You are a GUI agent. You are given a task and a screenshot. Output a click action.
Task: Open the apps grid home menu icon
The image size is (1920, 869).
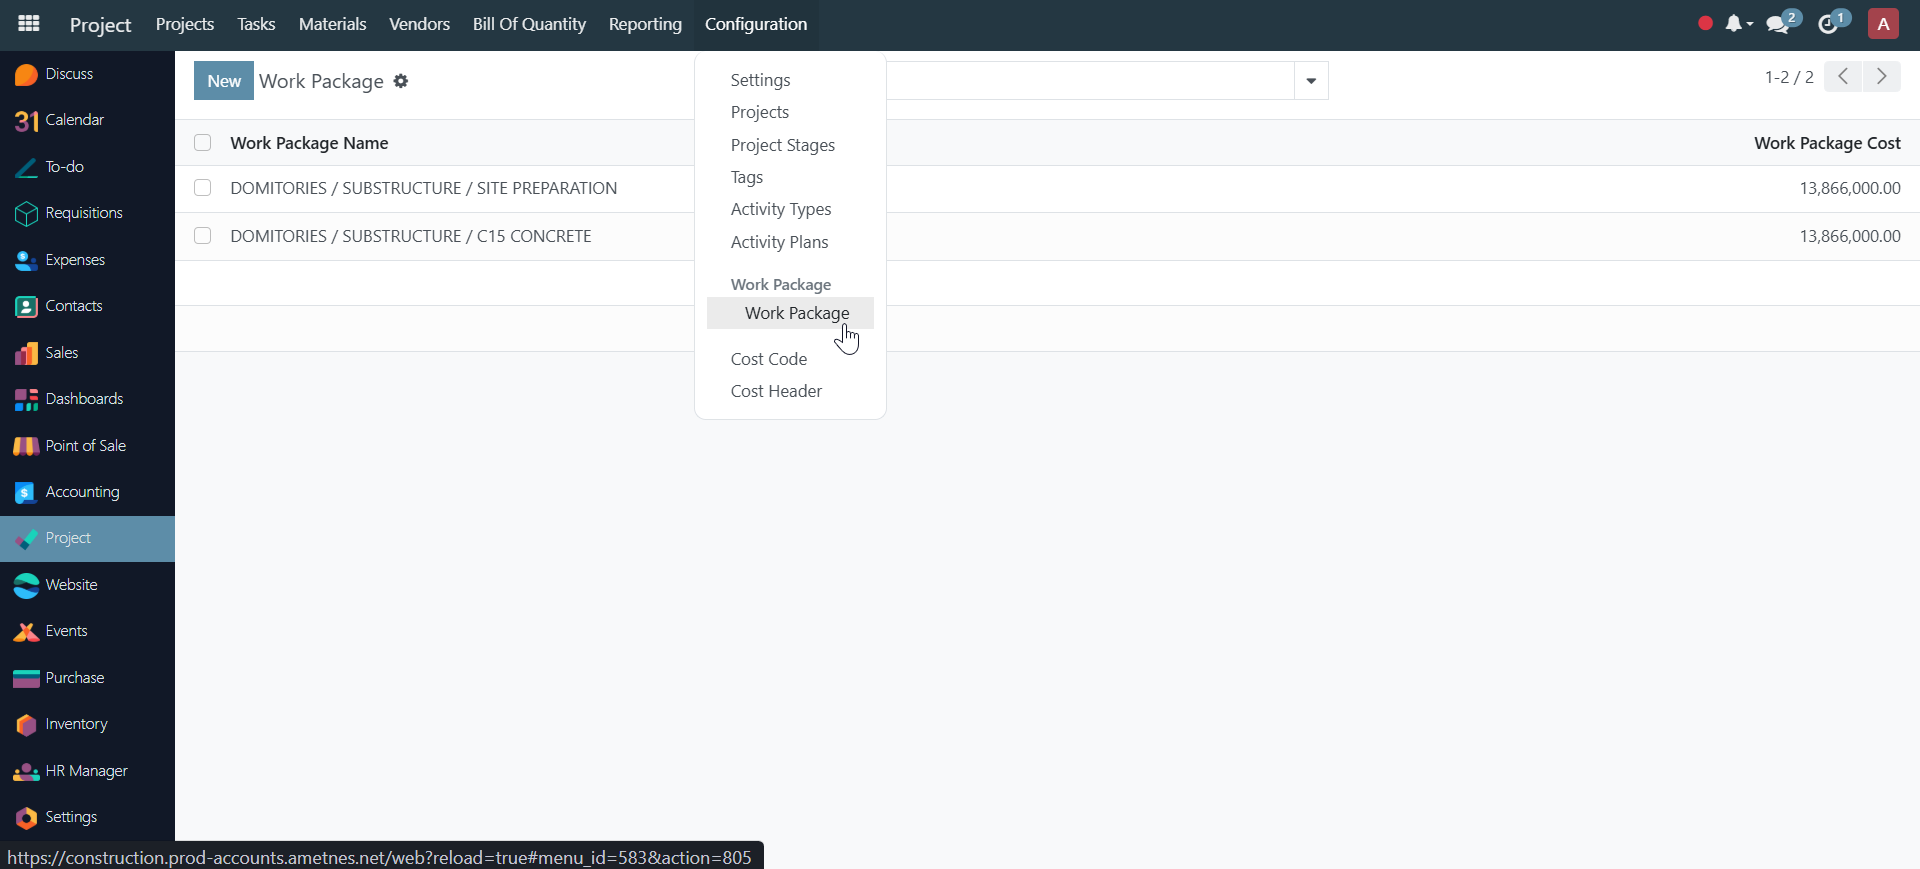(29, 24)
